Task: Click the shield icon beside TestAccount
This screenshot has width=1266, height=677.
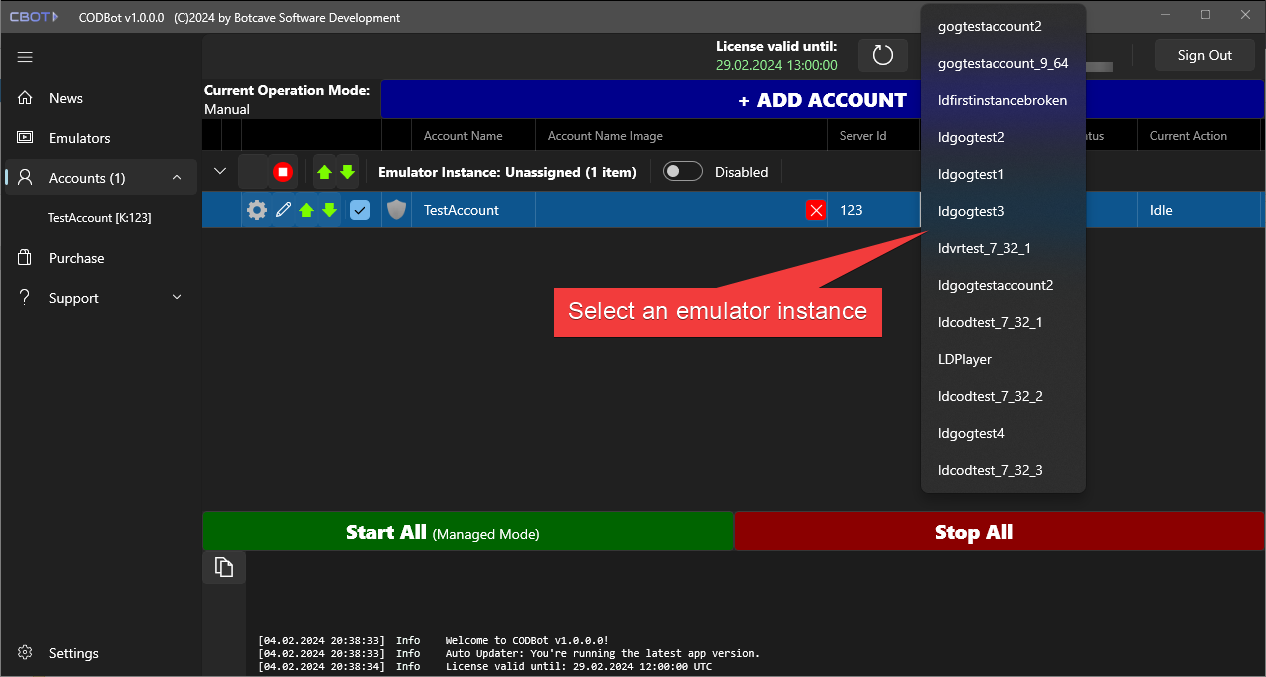Action: click(396, 210)
